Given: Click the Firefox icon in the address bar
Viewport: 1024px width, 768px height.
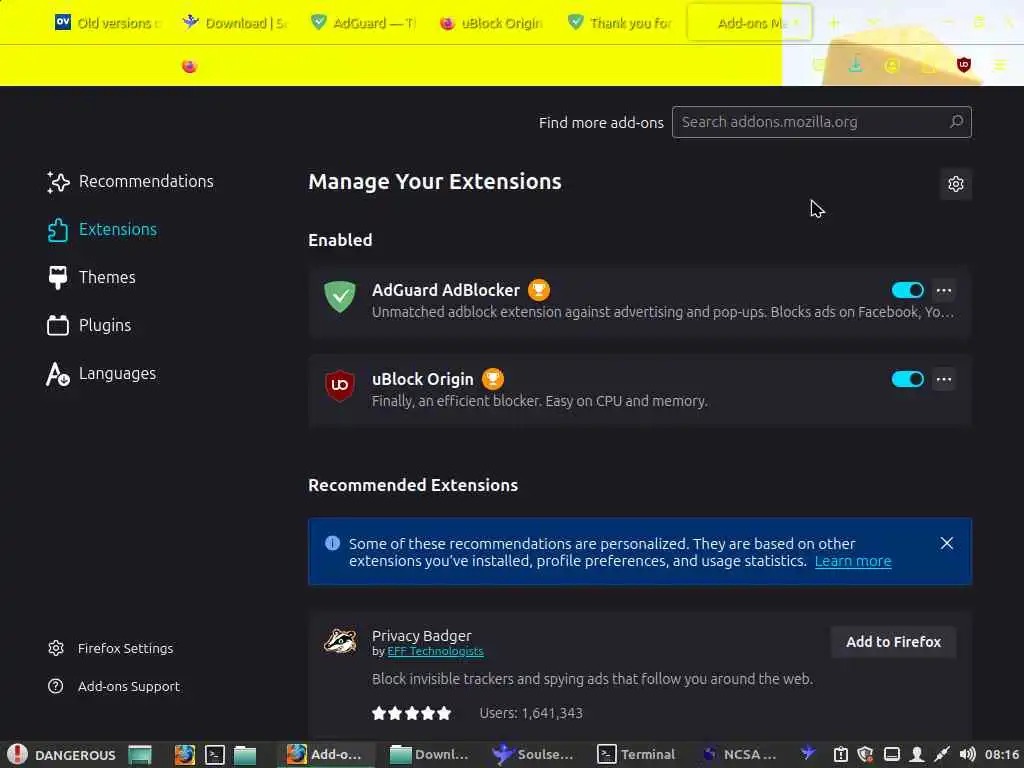Looking at the screenshot, I should pos(189,66).
